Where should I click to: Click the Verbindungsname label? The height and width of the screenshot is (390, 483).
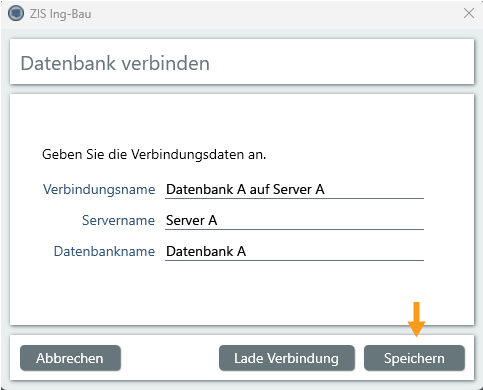click(99, 190)
